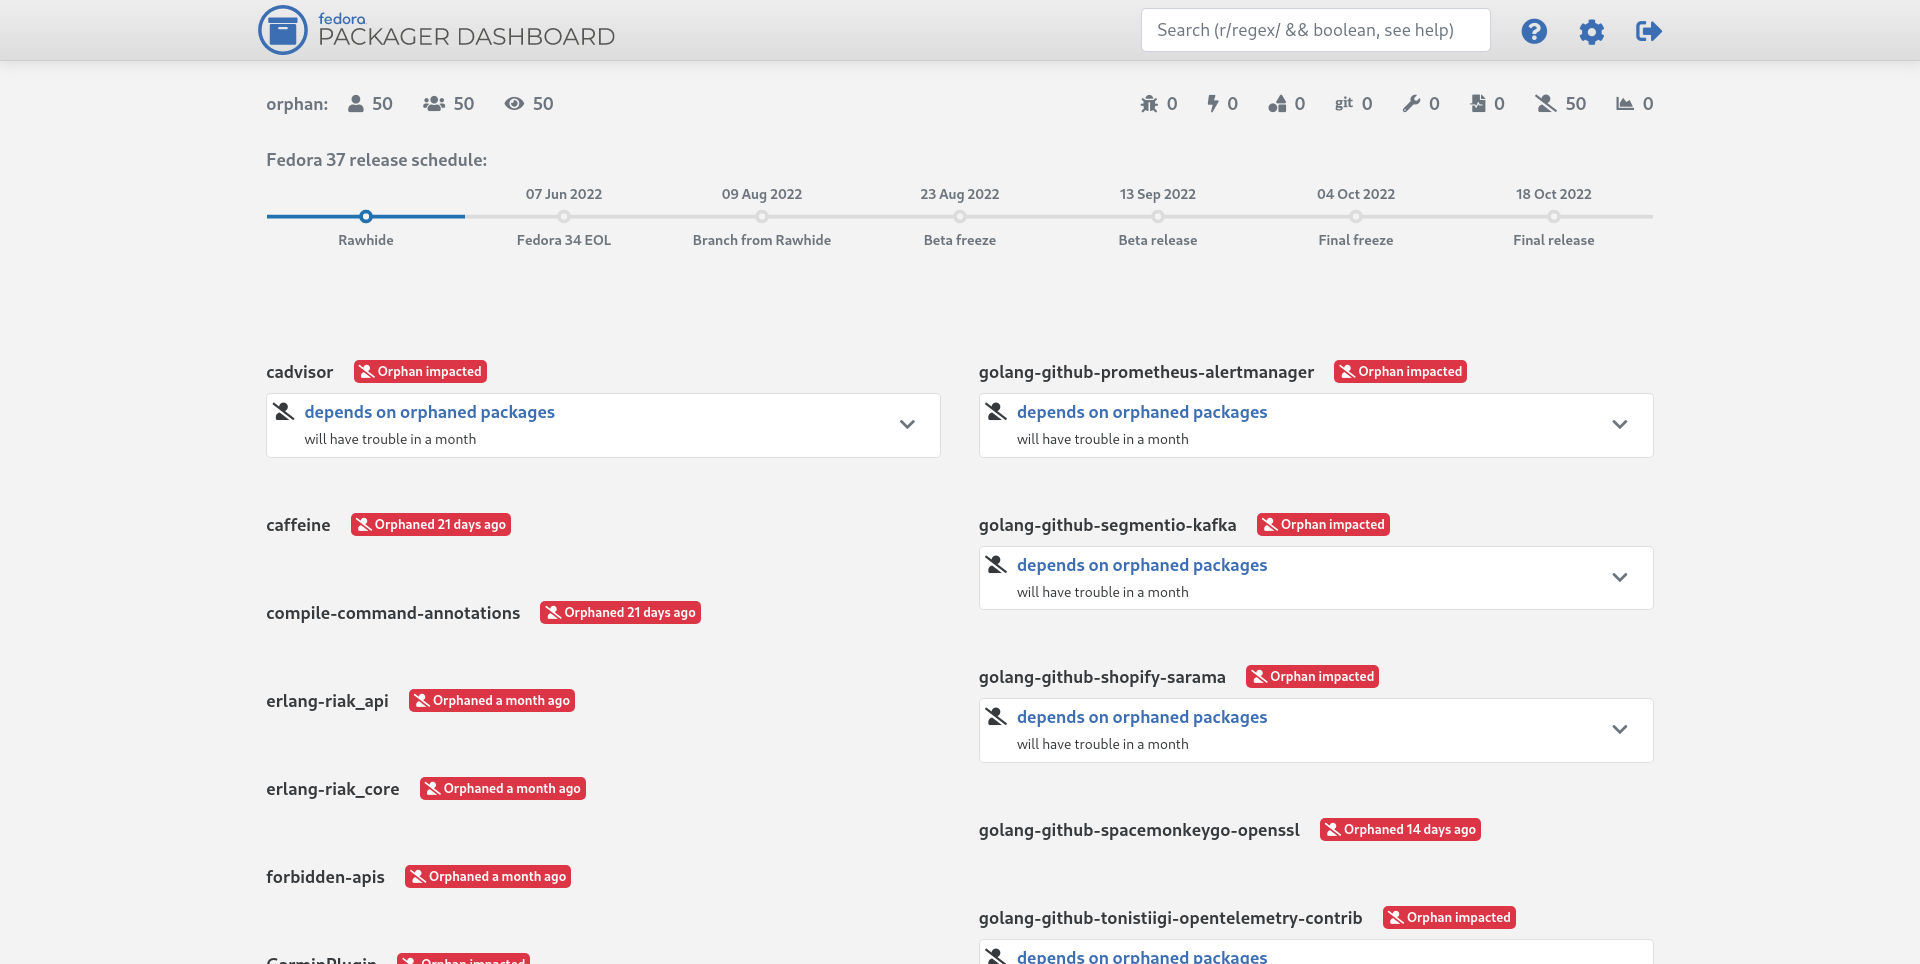Select golang-github-spacemonkeygo-openssl package name
1920x964 pixels.
click(1139, 830)
